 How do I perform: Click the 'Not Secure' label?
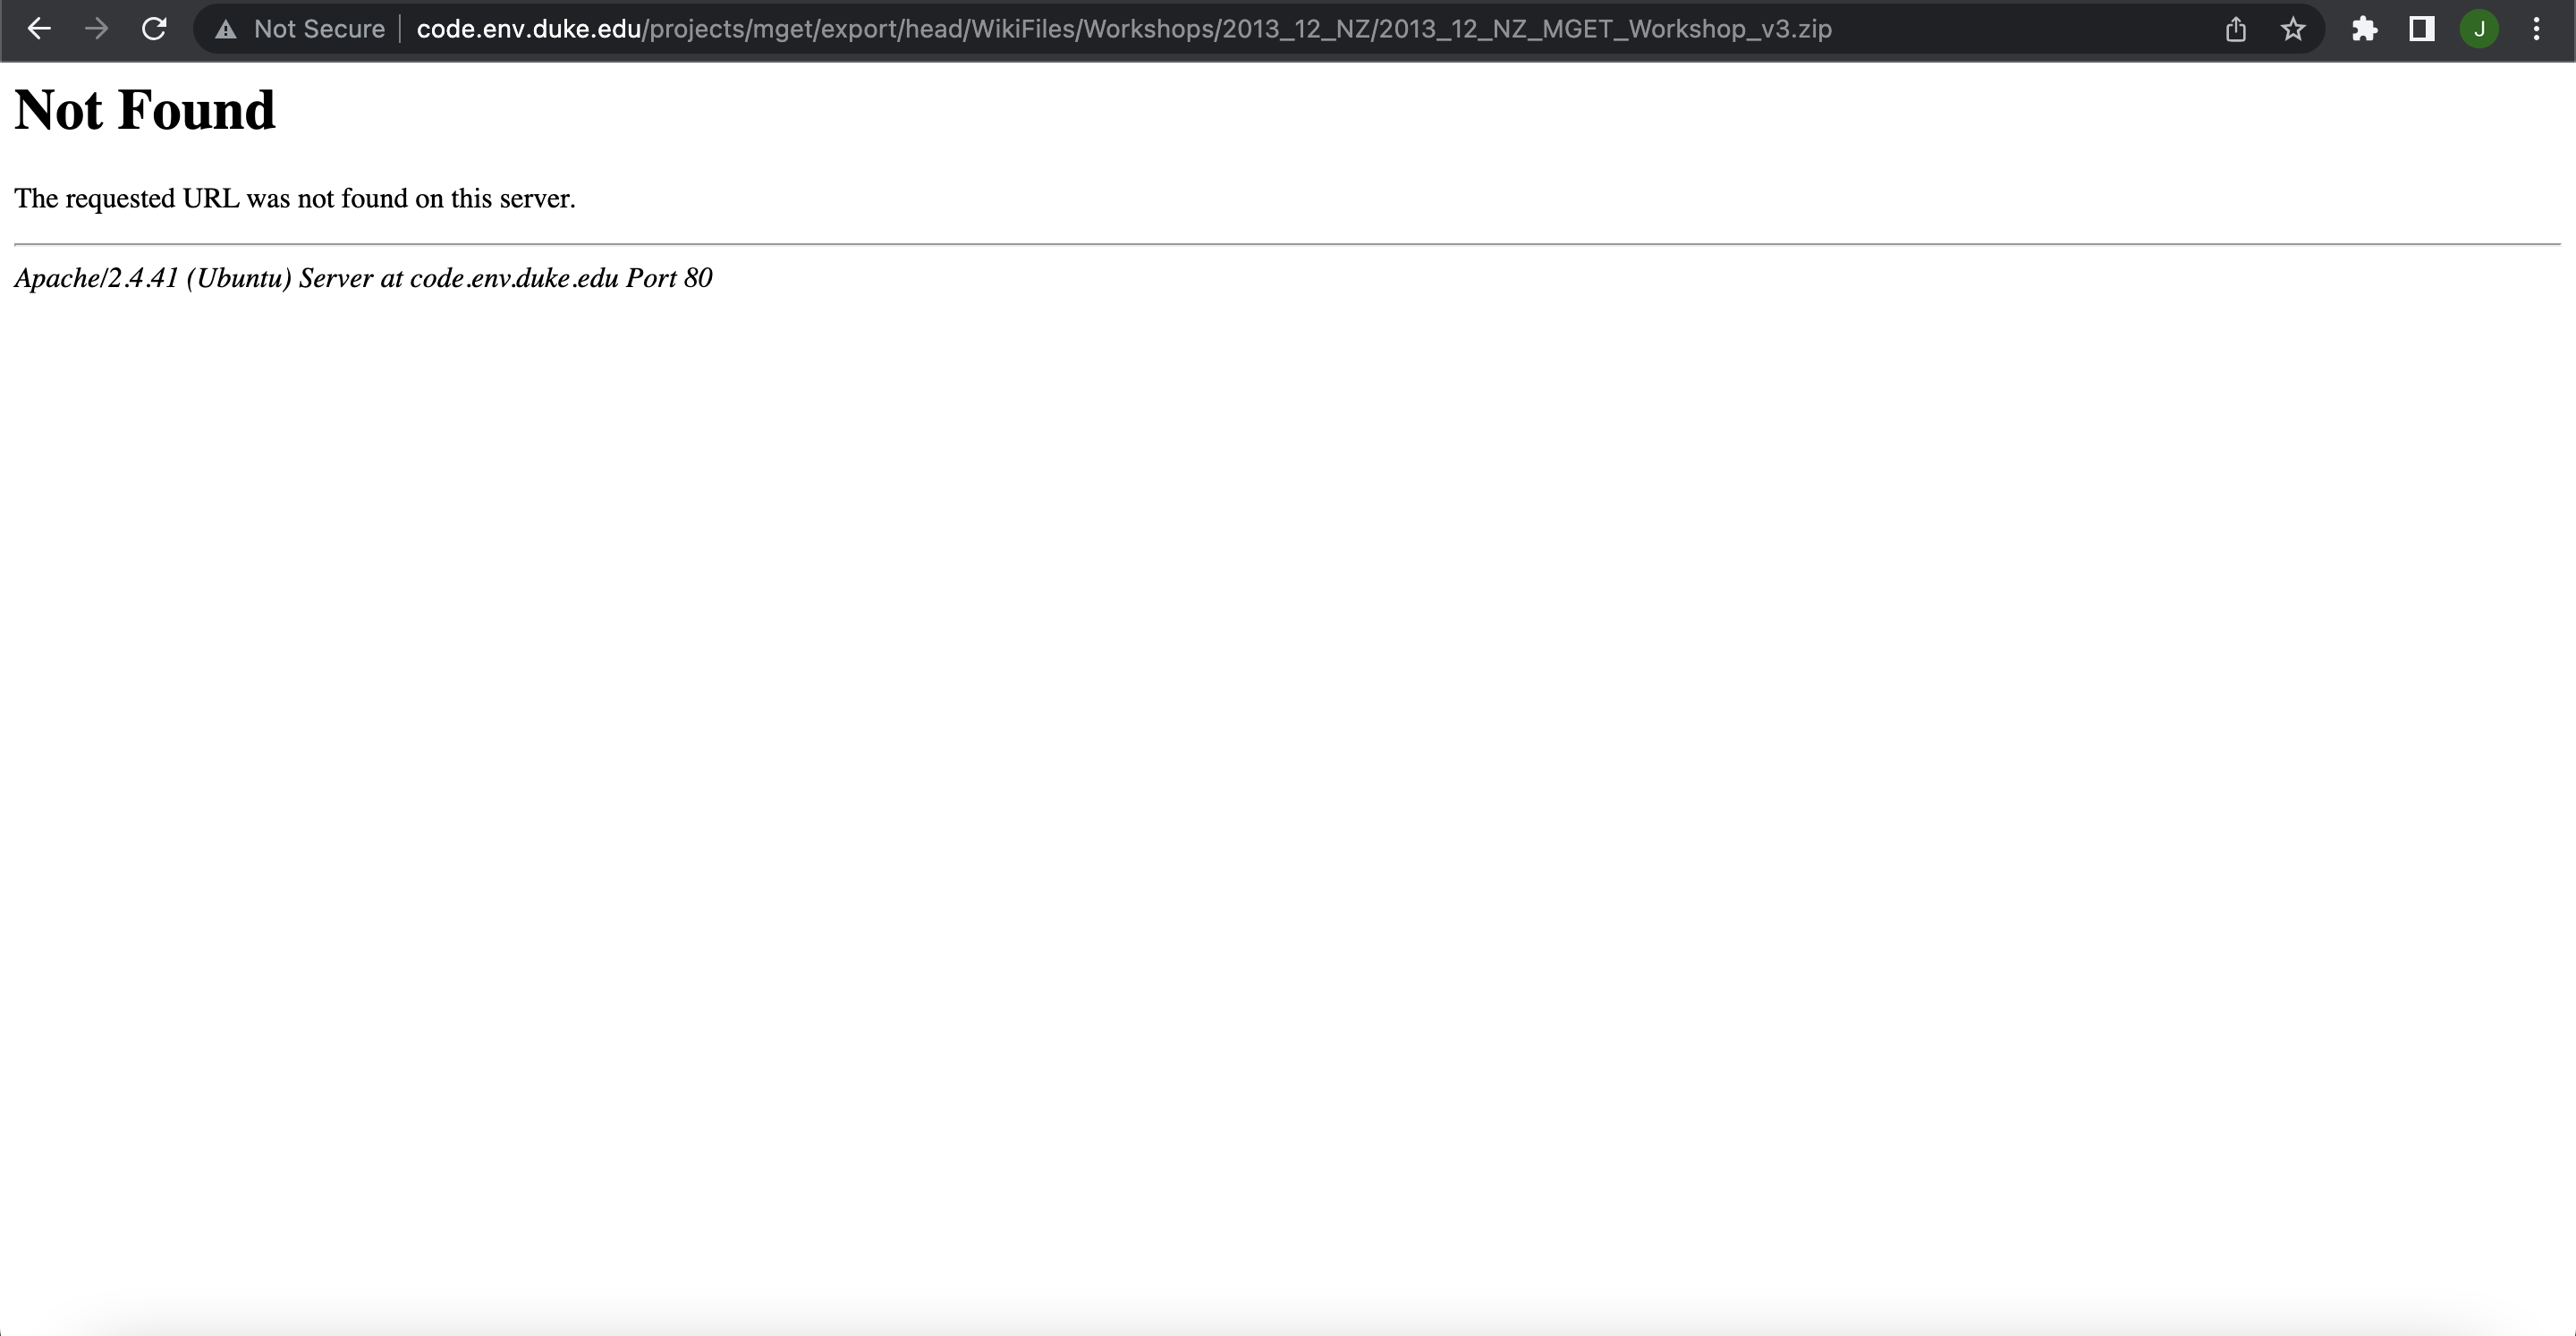pos(319,29)
